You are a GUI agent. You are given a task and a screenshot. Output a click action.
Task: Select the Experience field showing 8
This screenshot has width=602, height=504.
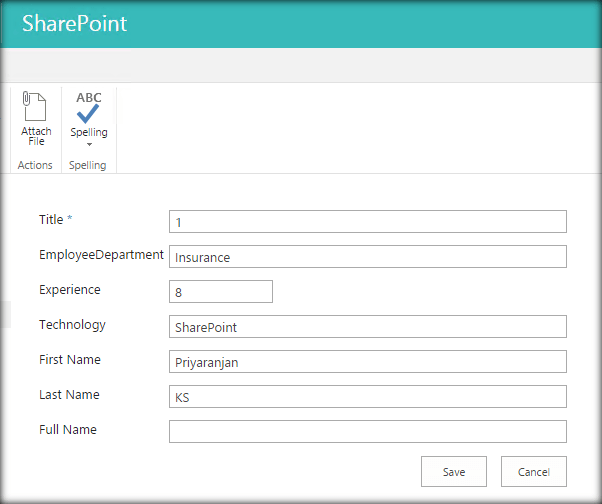pyautogui.click(x=220, y=291)
